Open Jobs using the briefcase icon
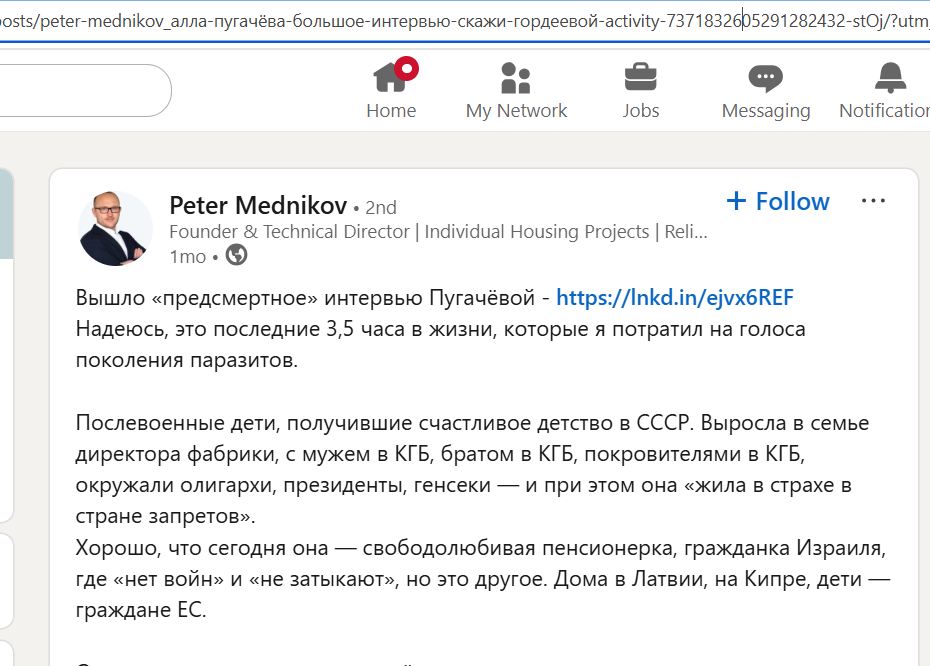Viewport: 930px width, 666px height. (640, 78)
